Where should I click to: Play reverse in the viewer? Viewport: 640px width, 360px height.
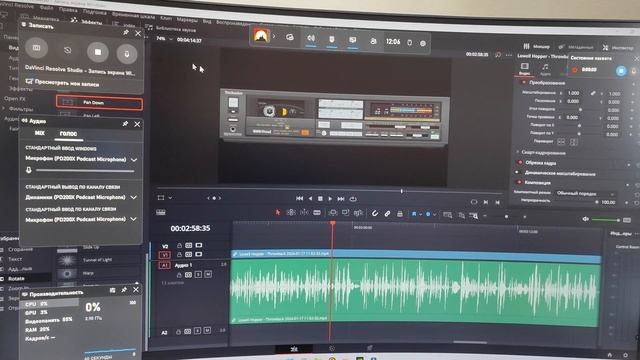[x=310, y=198]
